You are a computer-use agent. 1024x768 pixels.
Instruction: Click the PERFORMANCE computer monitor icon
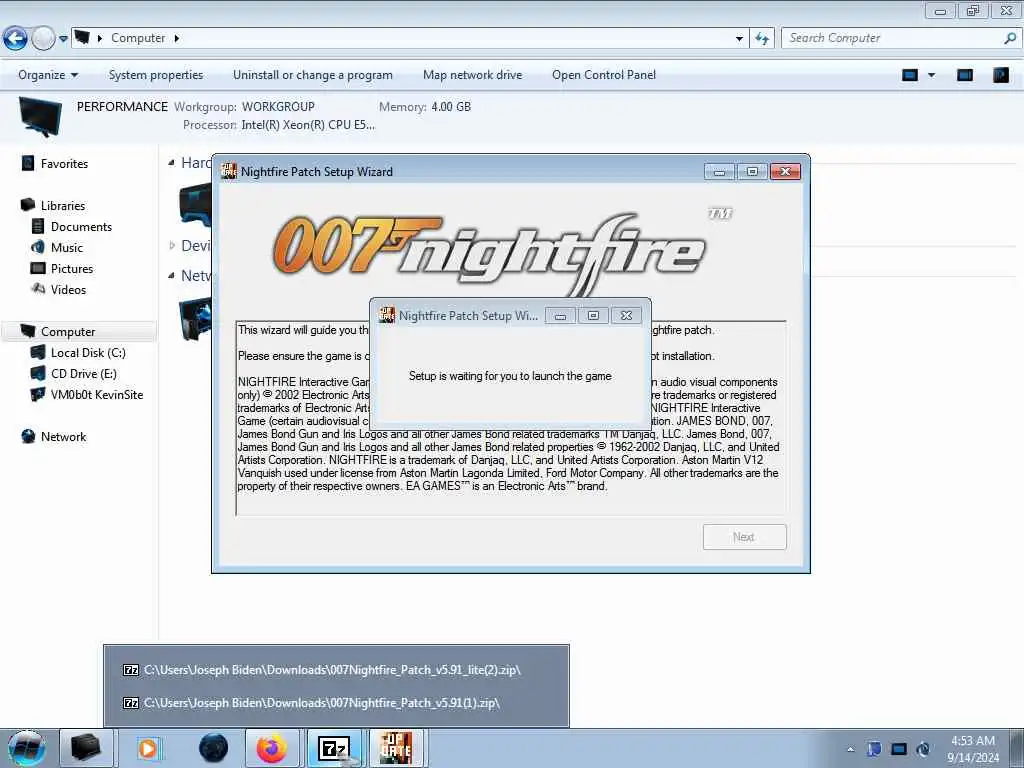(x=40, y=116)
